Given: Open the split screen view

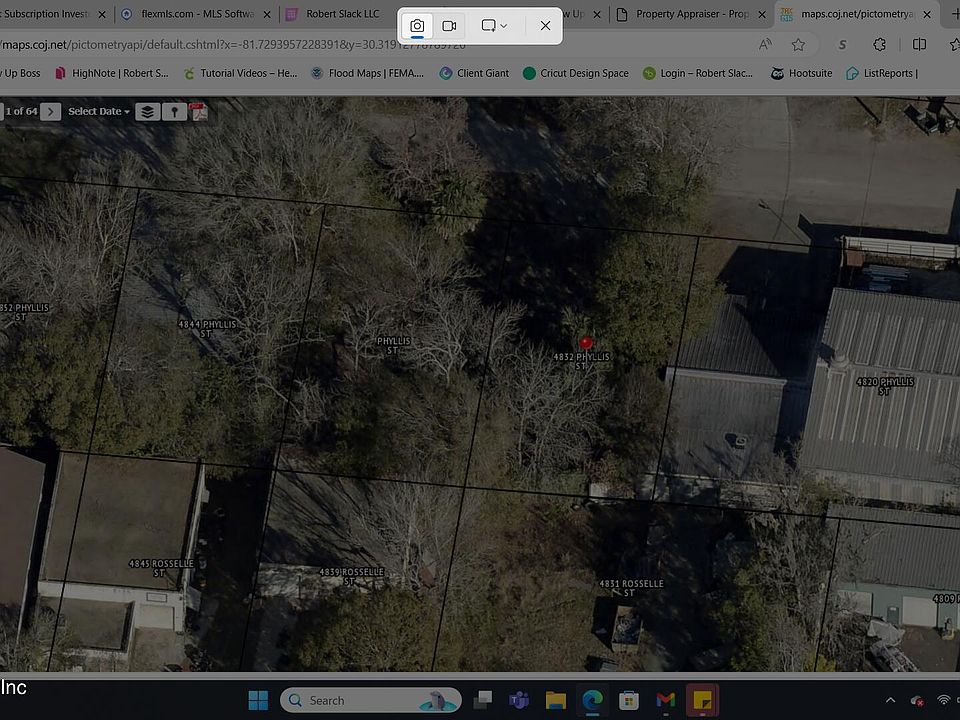Looking at the screenshot, I should (919, 45).
